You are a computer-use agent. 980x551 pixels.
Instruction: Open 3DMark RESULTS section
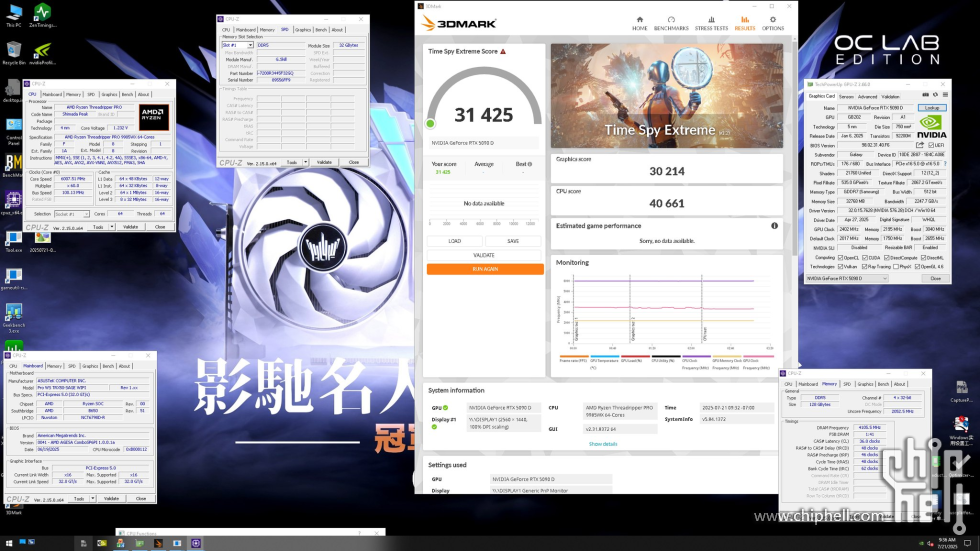(744, 23)
